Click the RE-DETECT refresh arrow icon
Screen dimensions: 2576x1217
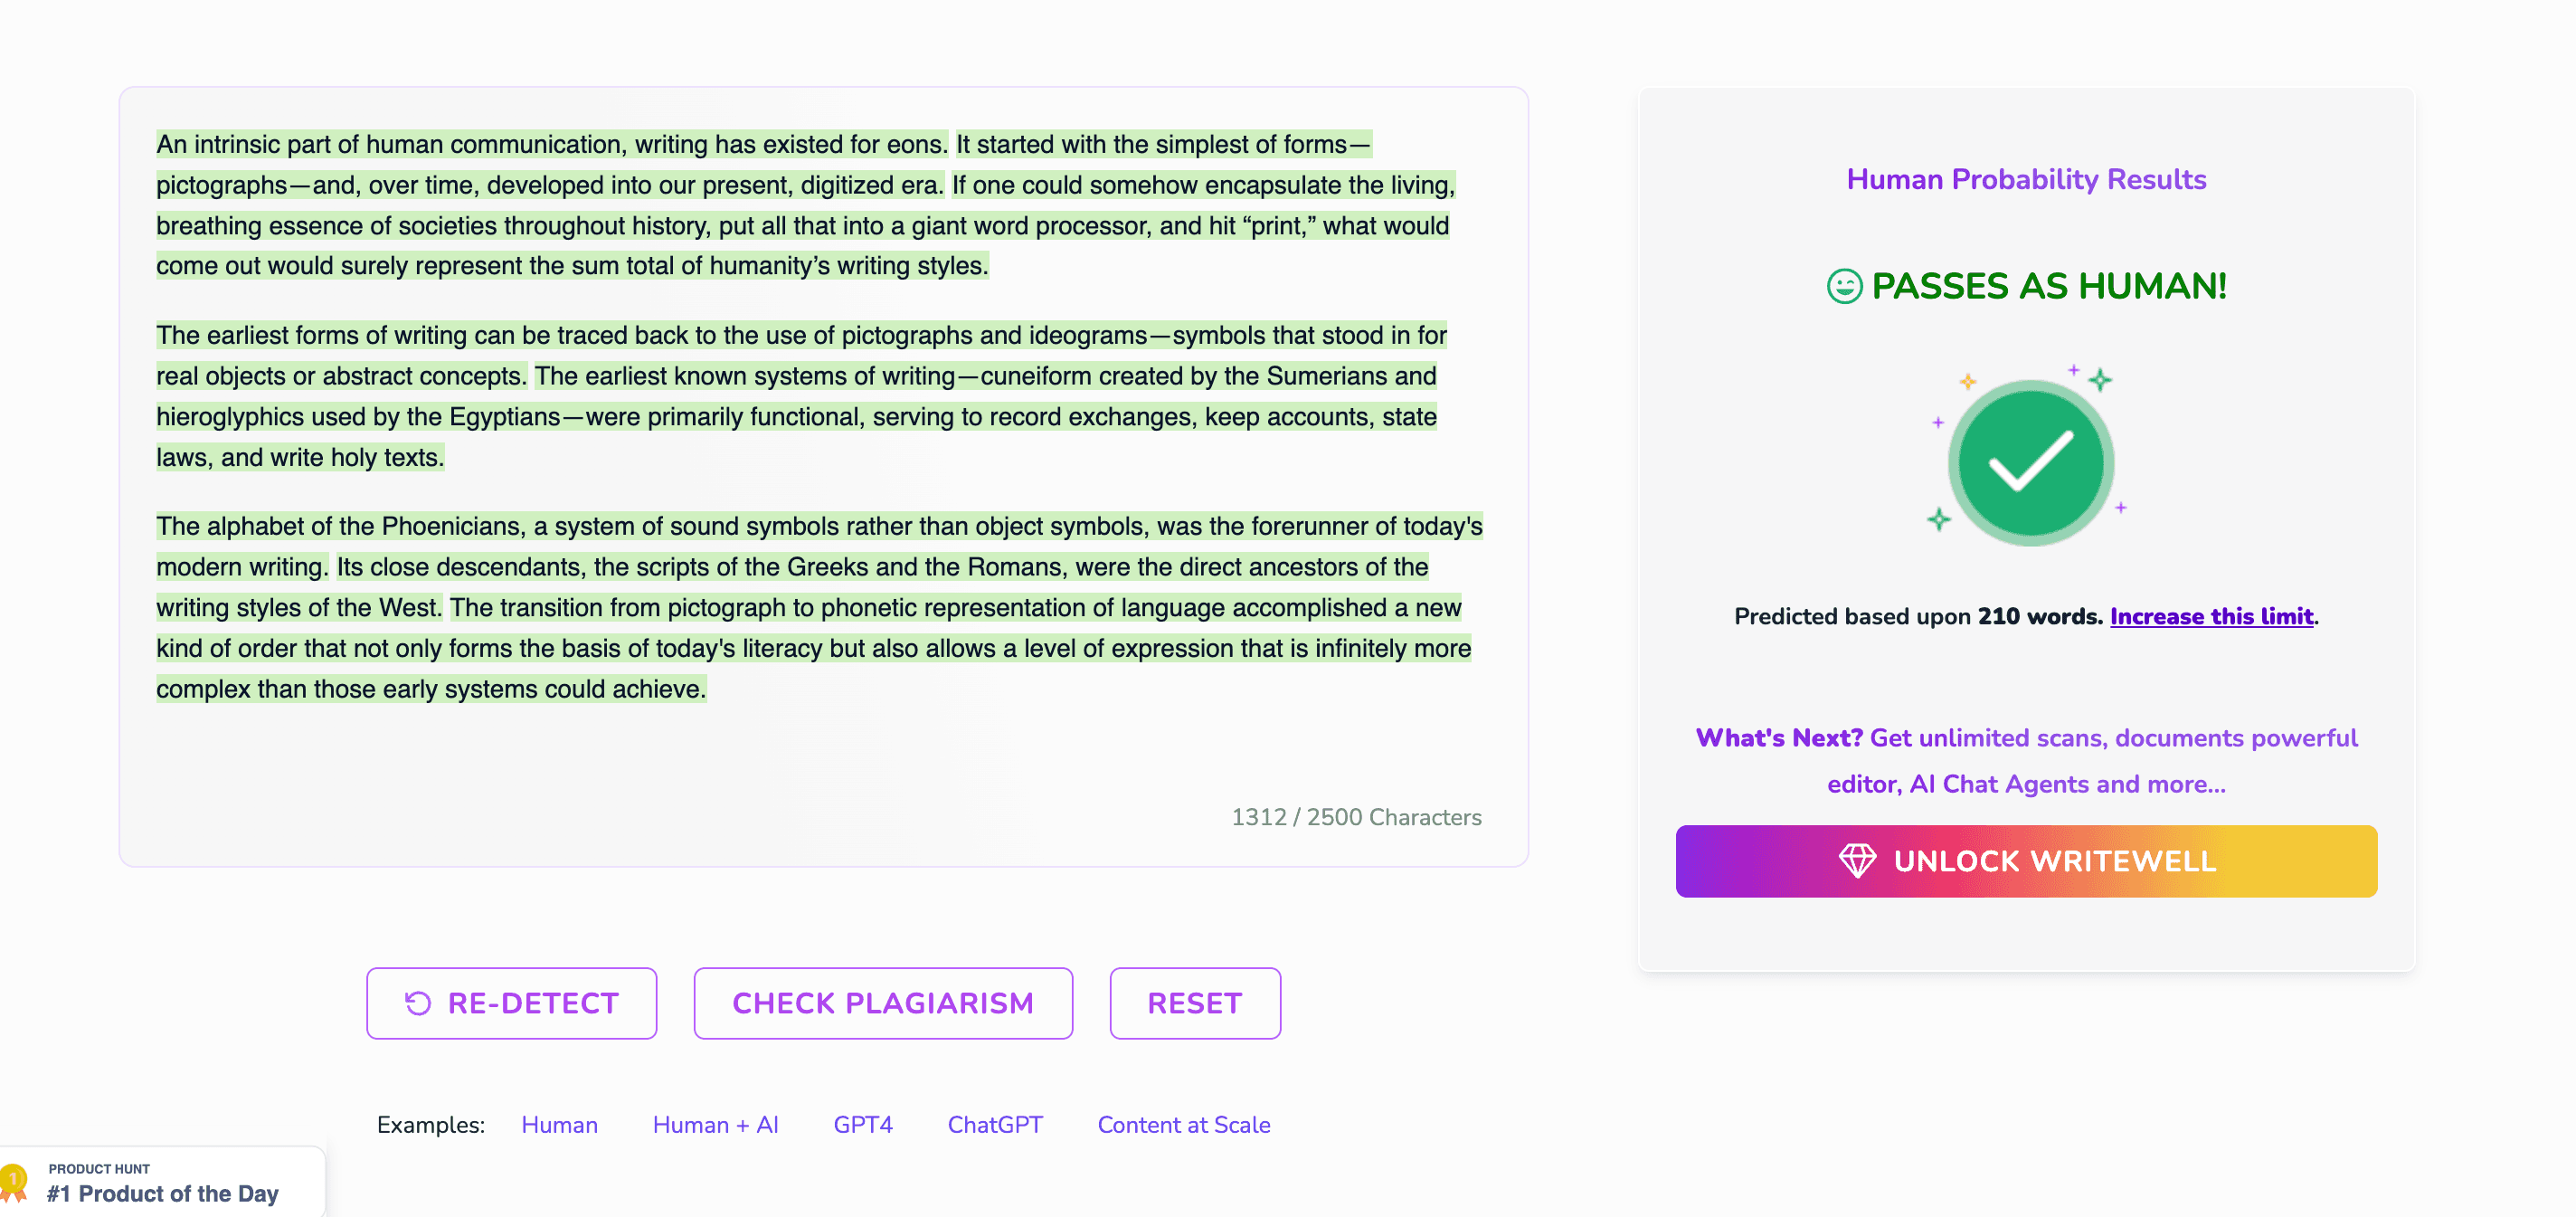click(418, 1003)
